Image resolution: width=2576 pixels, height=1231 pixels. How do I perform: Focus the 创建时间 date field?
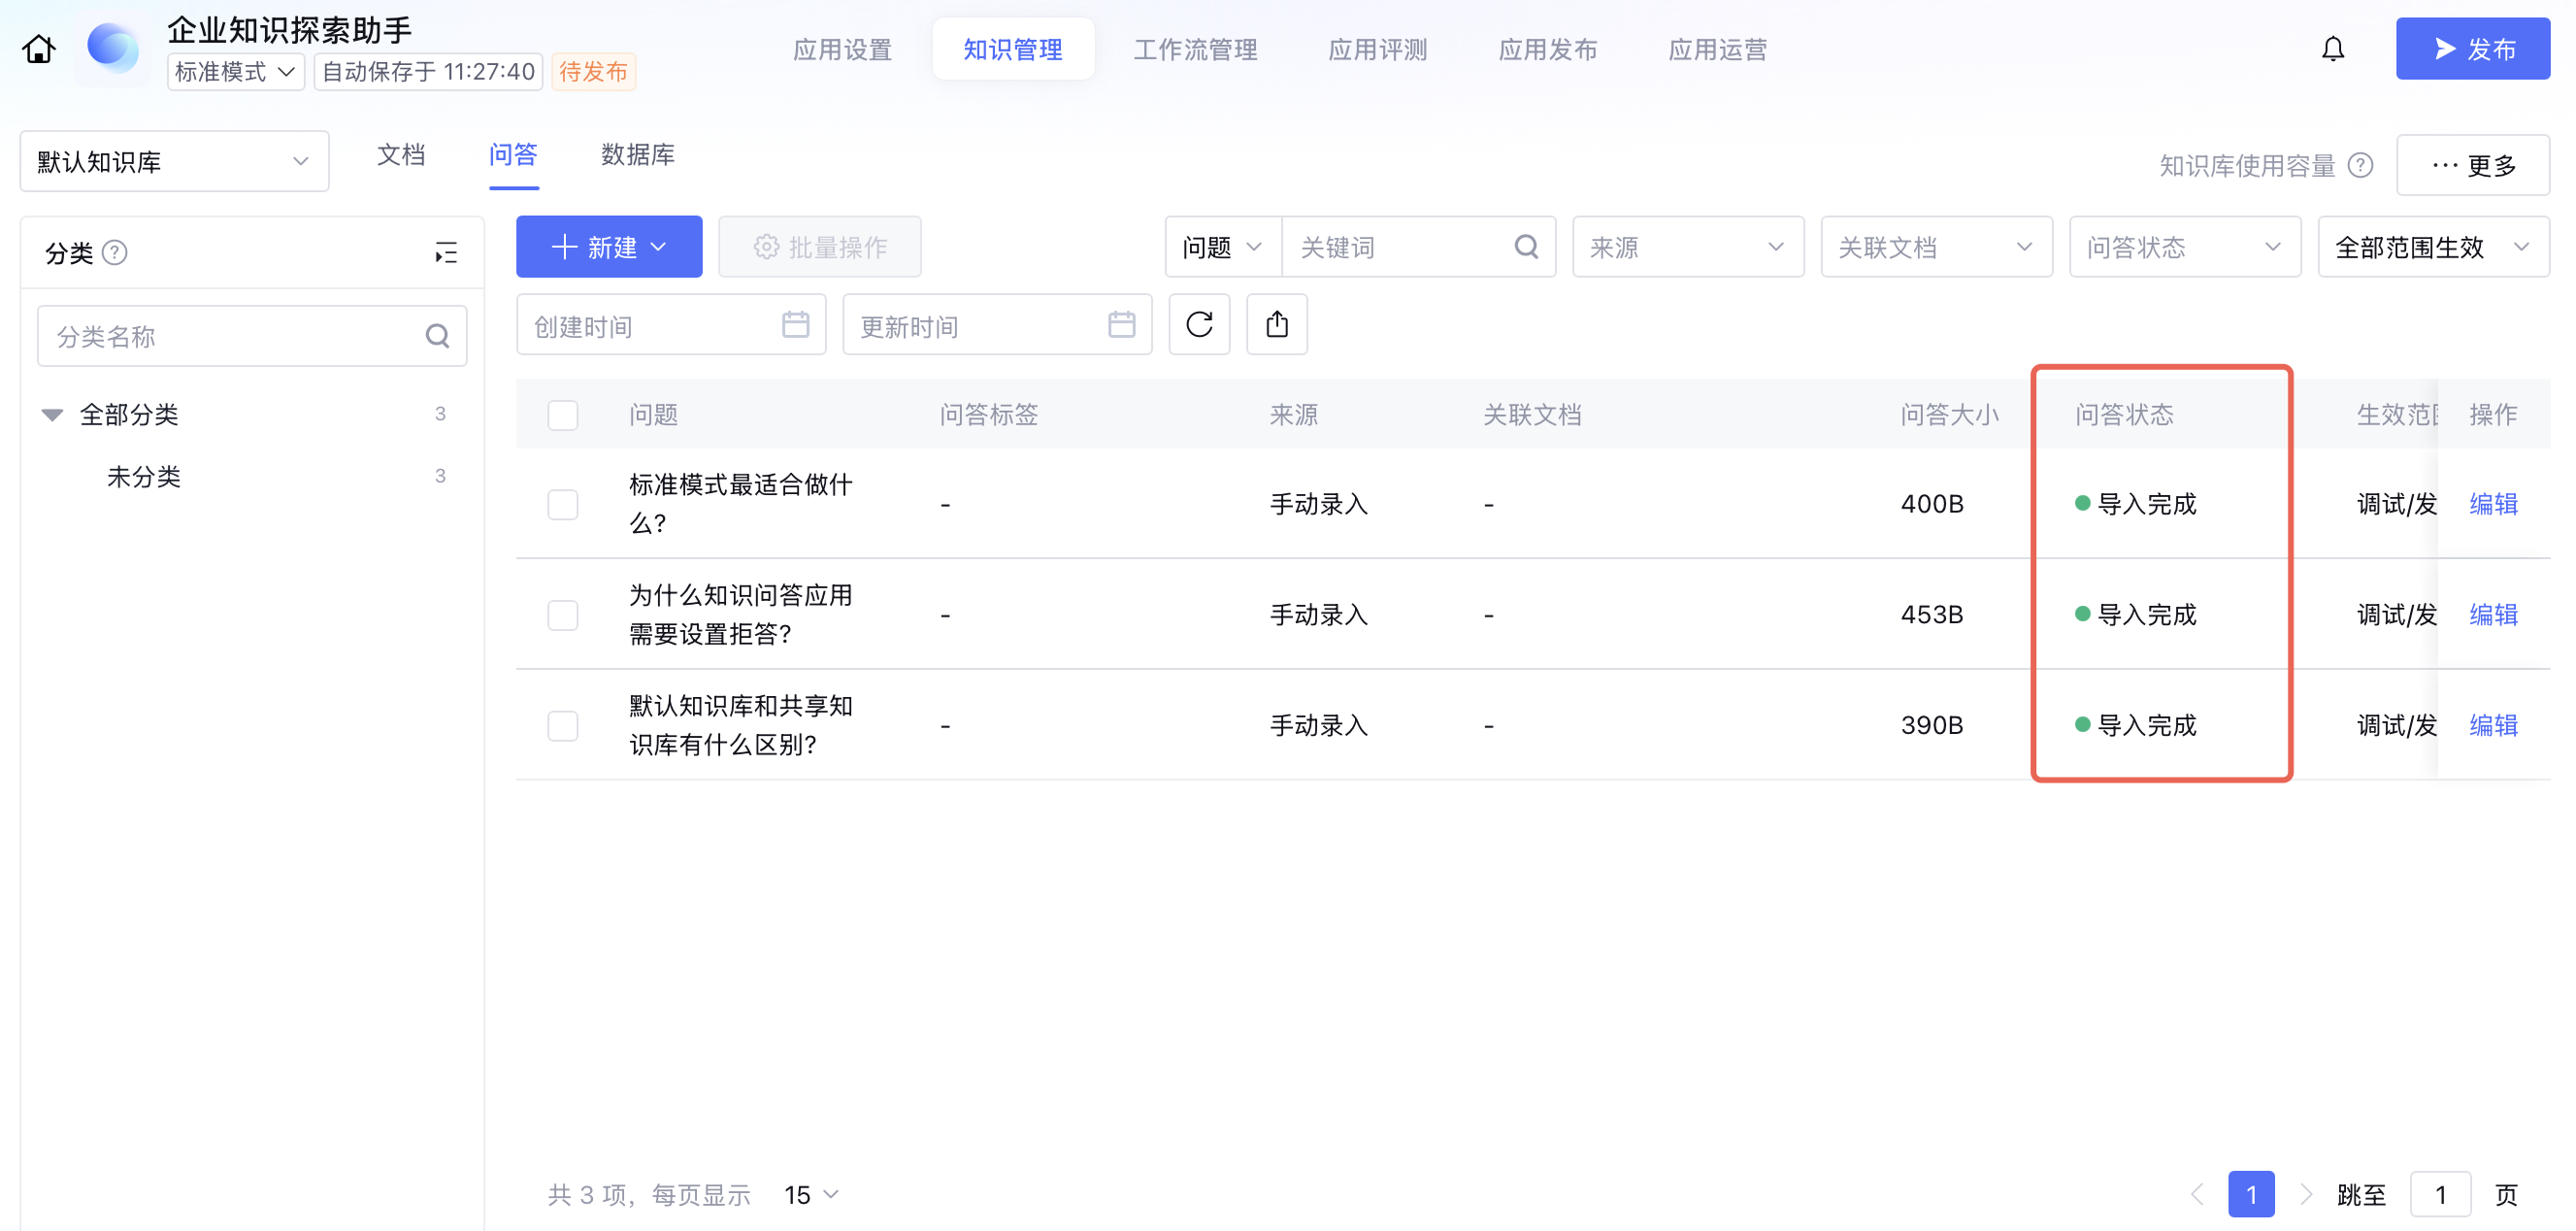pyautogui.click(x=671, y=324)
